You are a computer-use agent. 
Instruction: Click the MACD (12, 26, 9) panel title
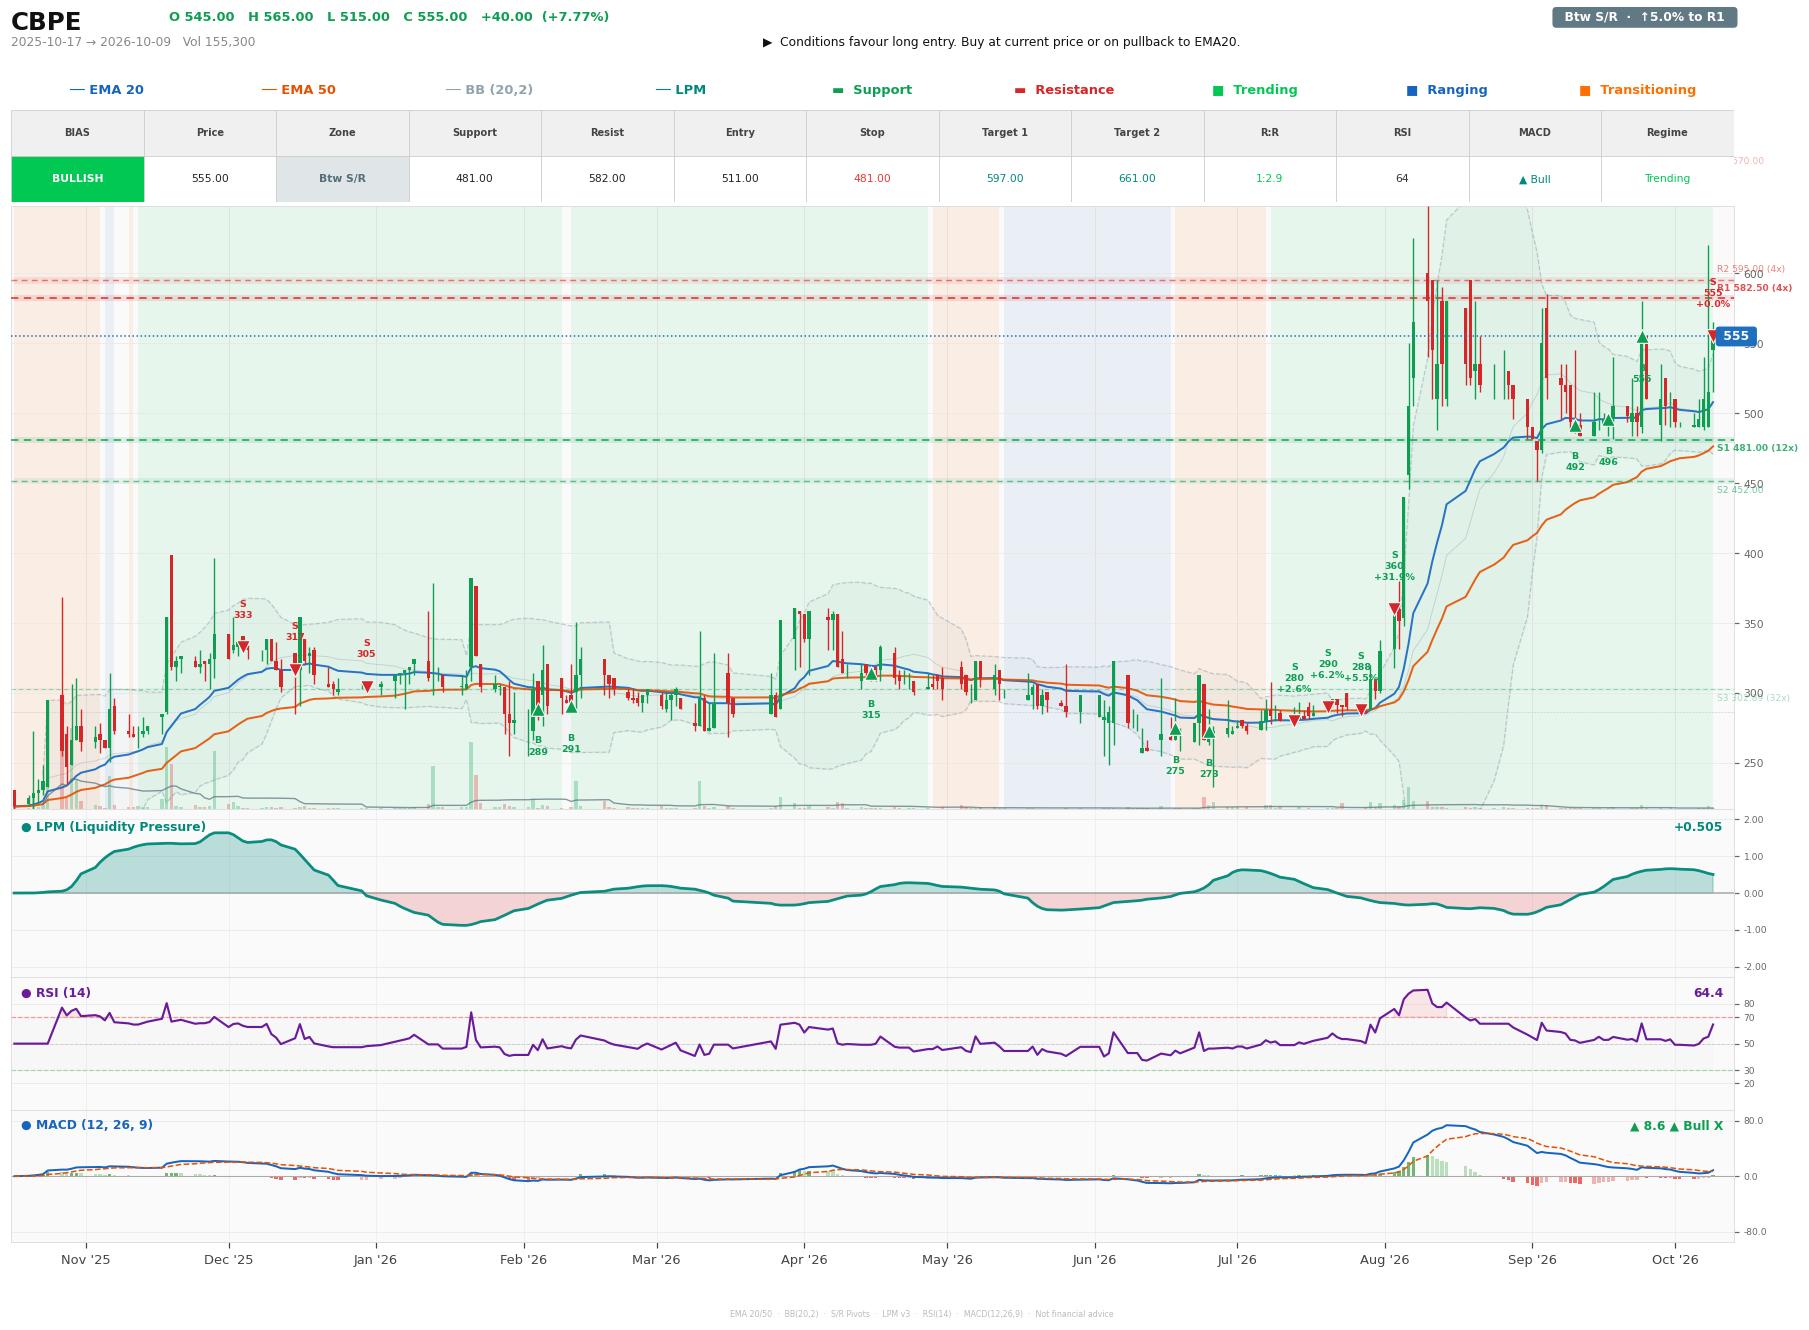87,1125
